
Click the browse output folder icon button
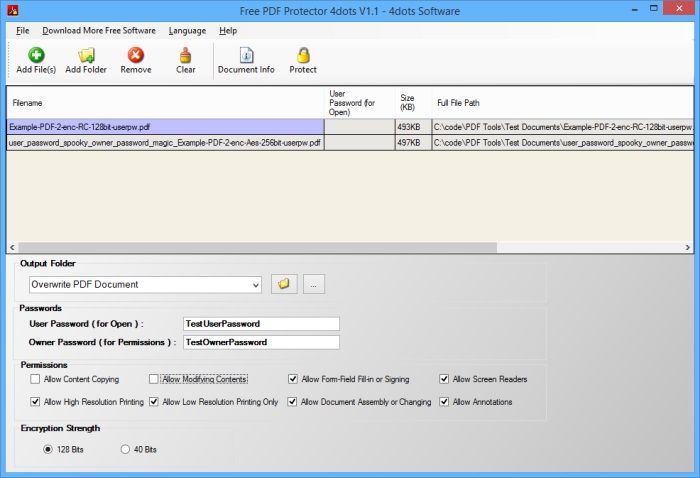[x=284, y=284]
